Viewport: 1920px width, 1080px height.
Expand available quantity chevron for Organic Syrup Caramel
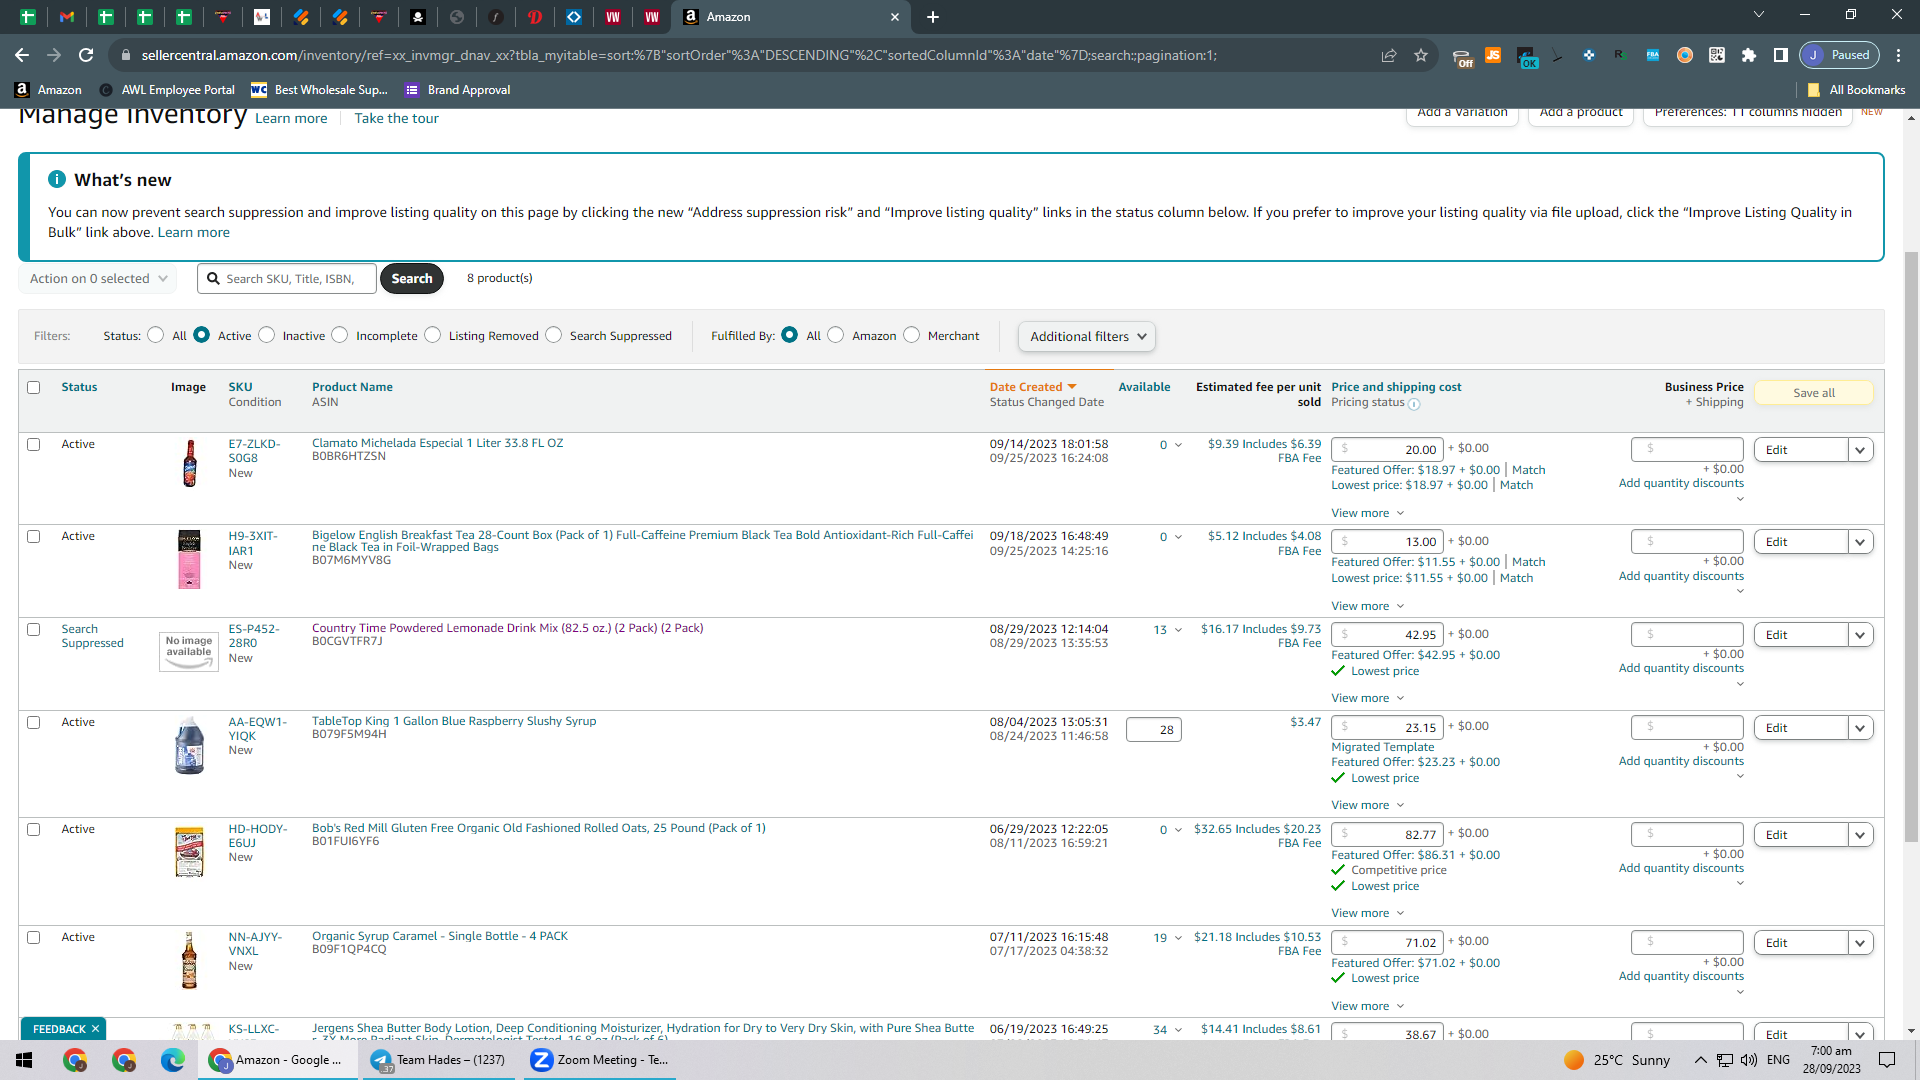[x=1178, y=938]
